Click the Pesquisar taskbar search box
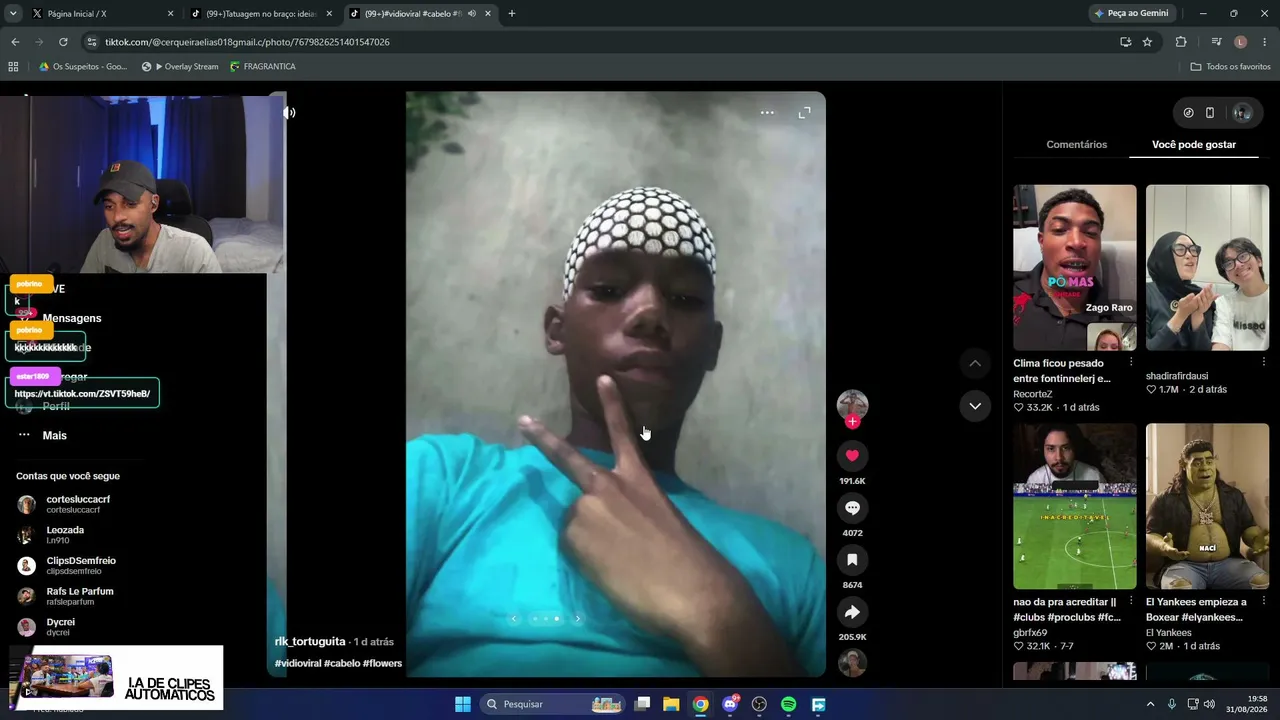 click(554, 704)
